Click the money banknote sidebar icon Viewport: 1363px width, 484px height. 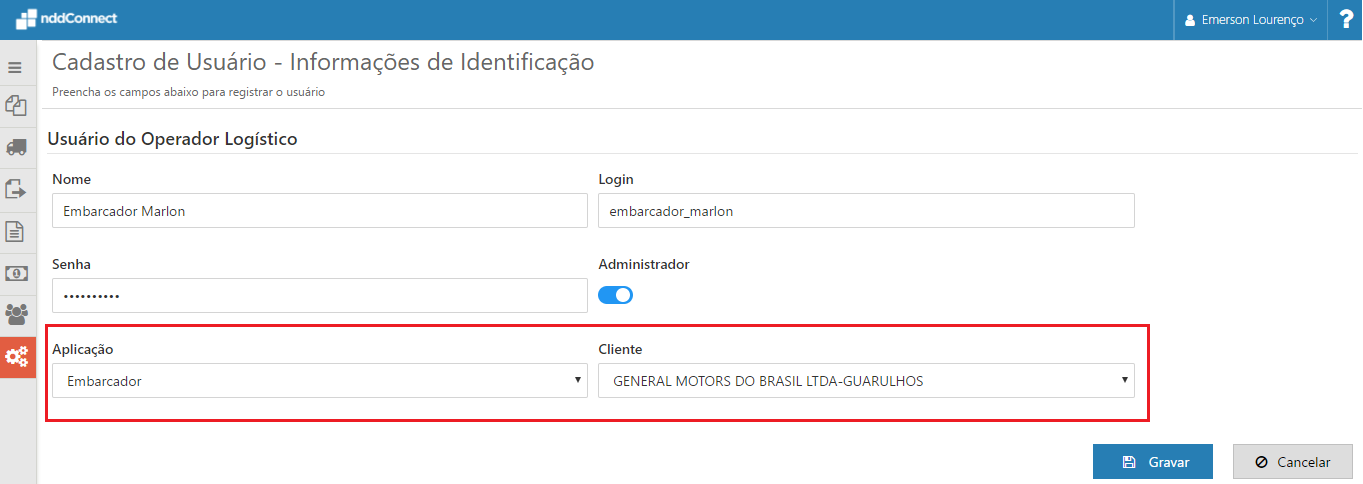16,273
